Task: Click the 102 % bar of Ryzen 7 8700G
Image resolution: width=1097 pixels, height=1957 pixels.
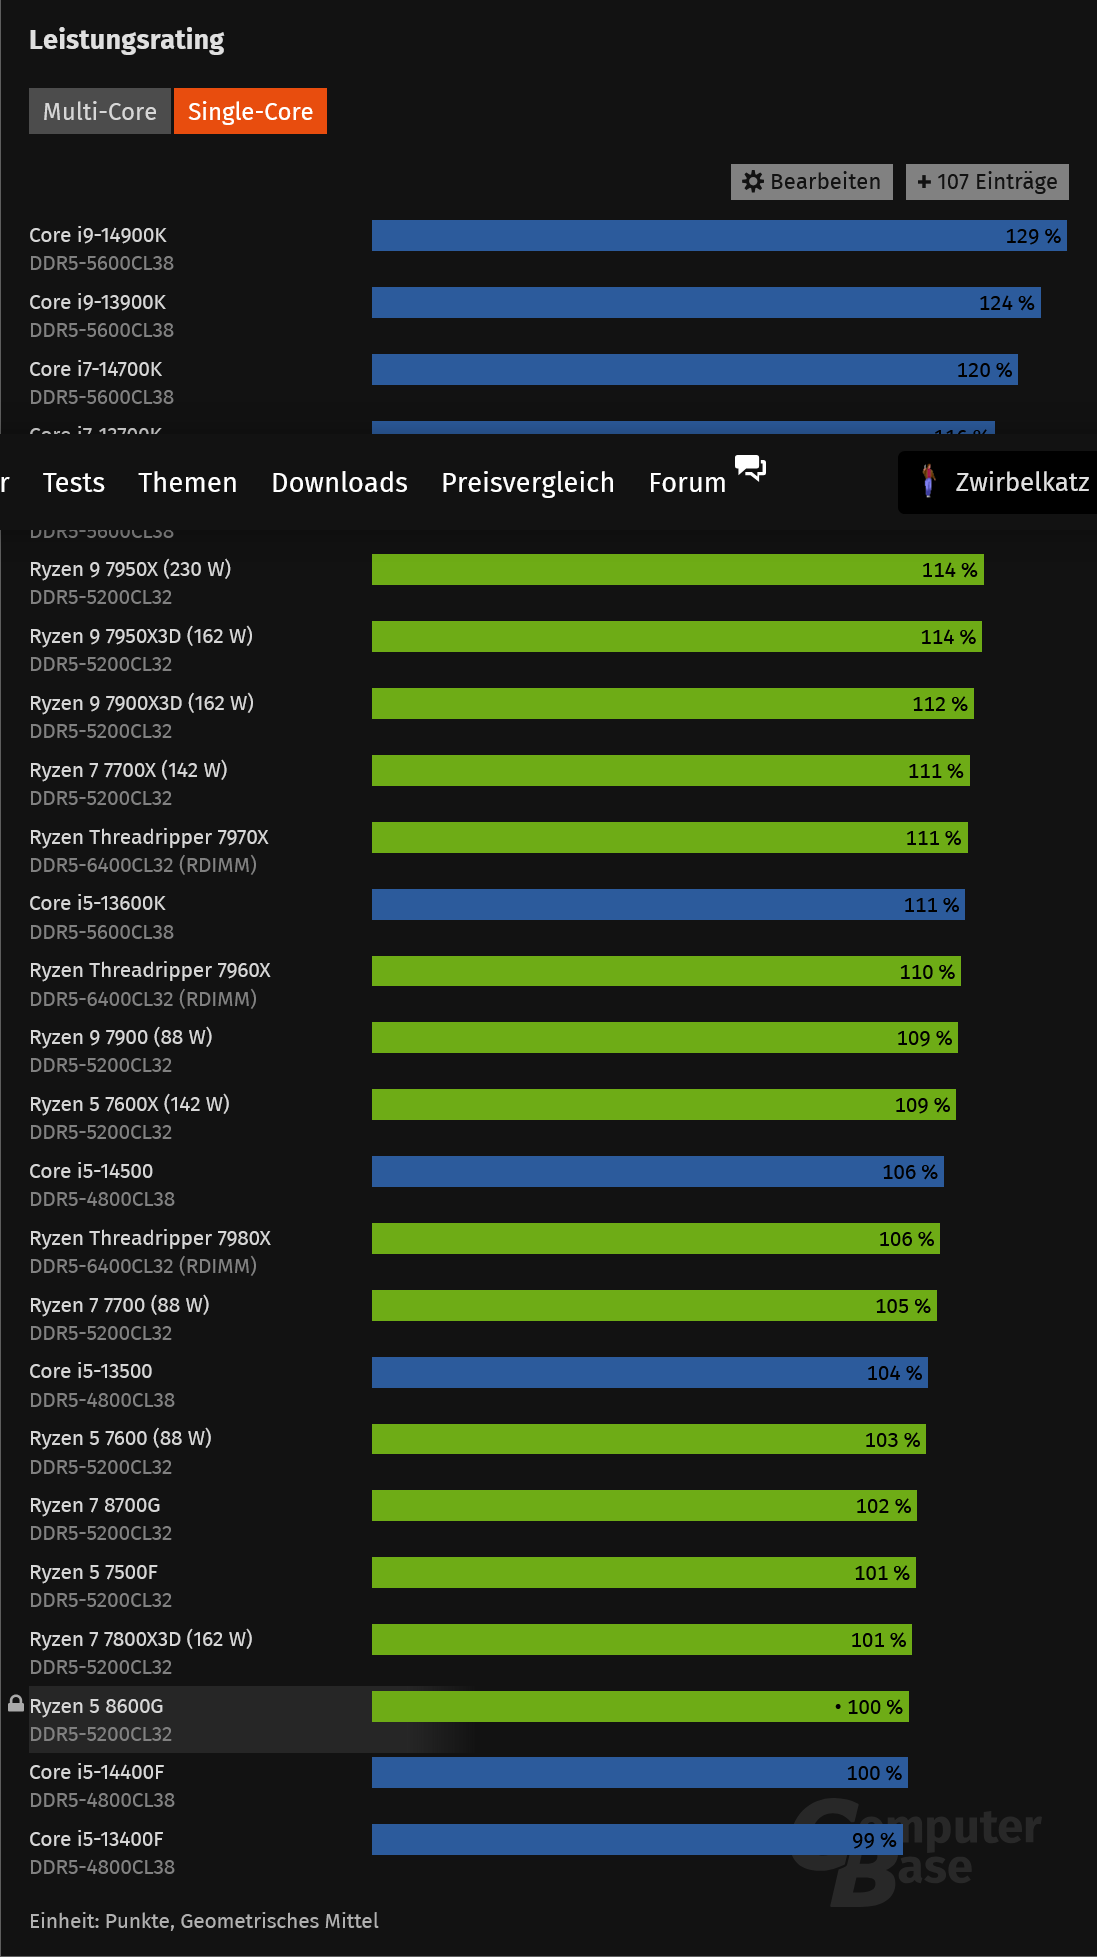Action: [x=644, y=1506]
